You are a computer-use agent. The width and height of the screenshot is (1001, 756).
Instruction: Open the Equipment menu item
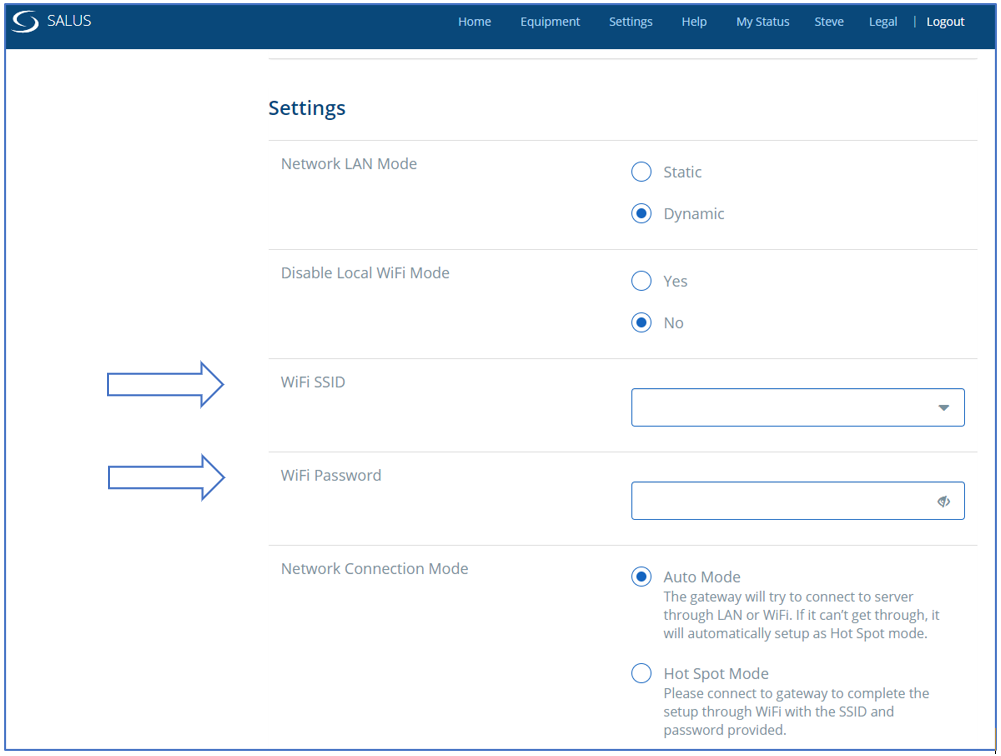(550, 22)
